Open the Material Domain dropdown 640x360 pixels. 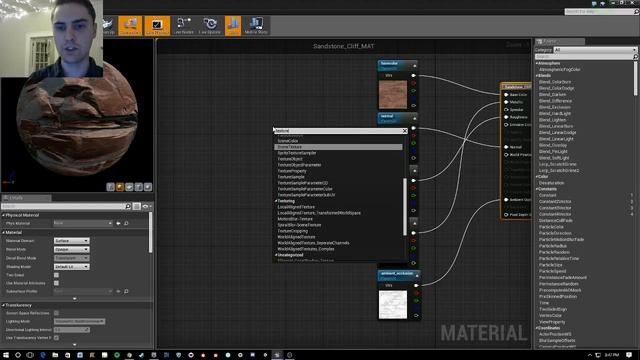click(71, 241)
